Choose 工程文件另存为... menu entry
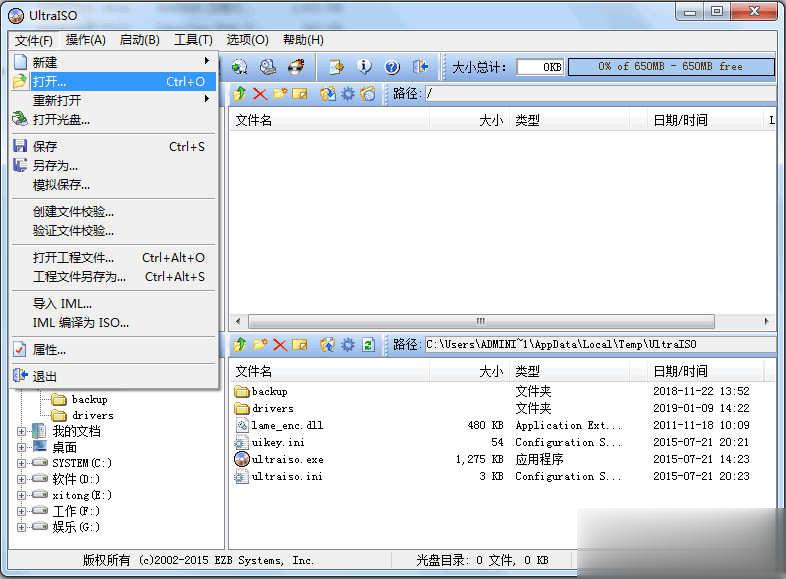The width and height of the screenshot is (786, 579). tap(114, 277)
